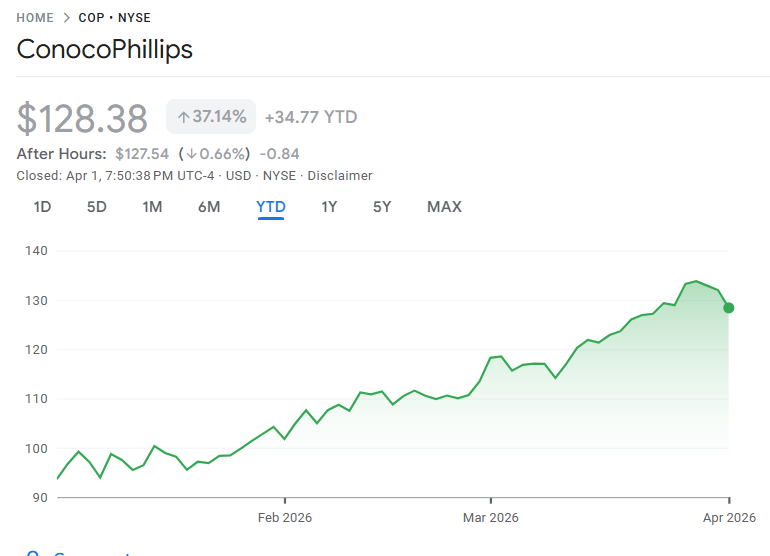Select the YTD range tab
Viewport: 770px width, 556px height.
(x=270, y=207)
